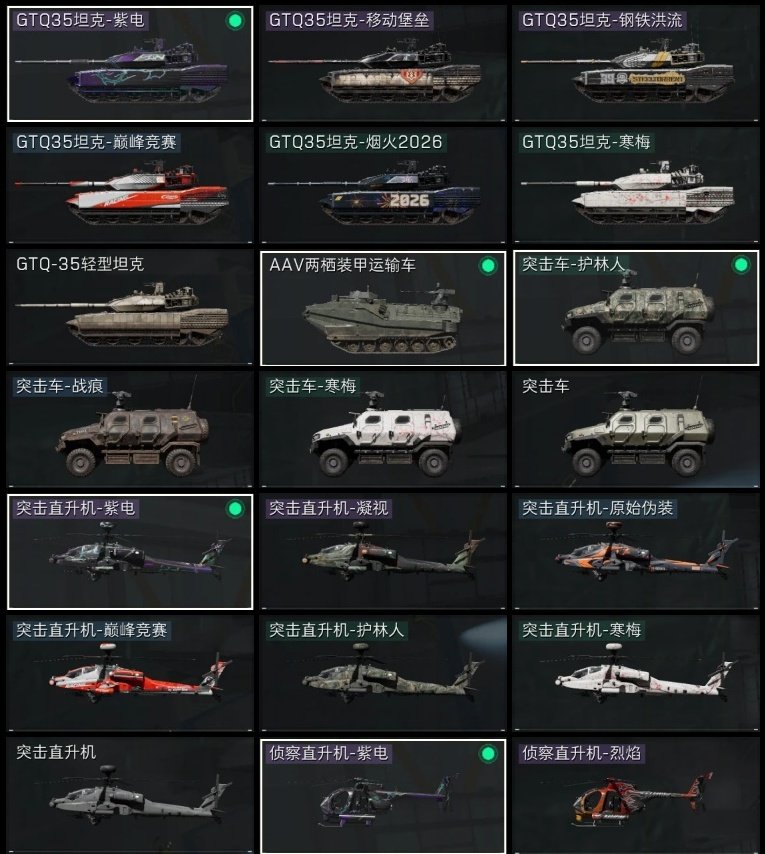Select the GTQ35坦克-巅峰竞赛 red tank

coord(130,185)
